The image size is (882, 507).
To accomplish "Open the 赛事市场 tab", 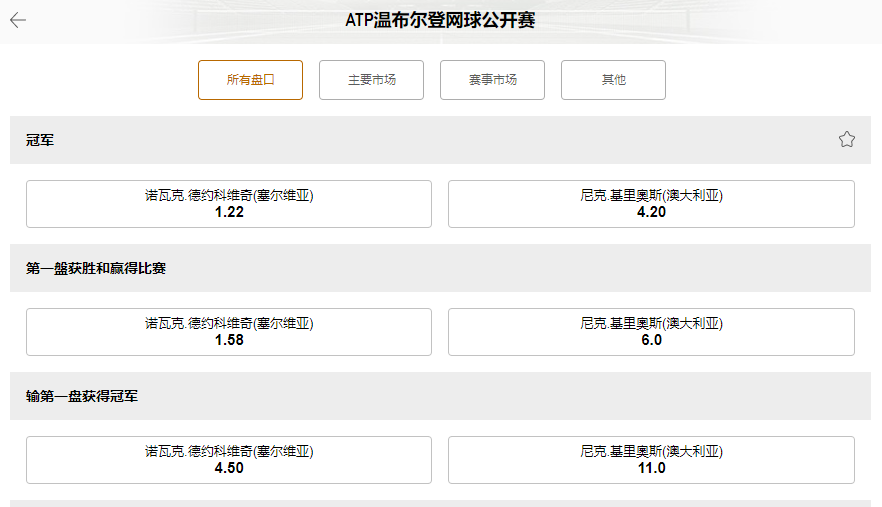I will pos(492,80).
